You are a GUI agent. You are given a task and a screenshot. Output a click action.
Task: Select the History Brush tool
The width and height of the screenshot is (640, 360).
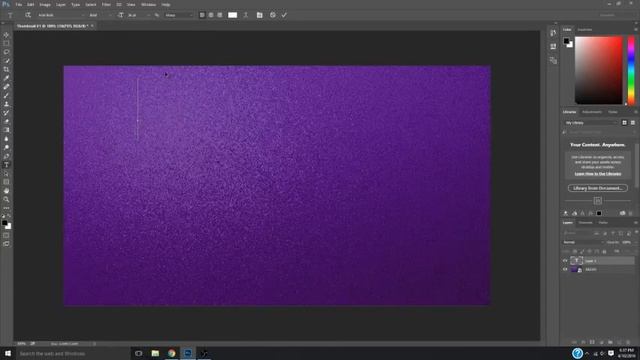click(x=6, y=113)
